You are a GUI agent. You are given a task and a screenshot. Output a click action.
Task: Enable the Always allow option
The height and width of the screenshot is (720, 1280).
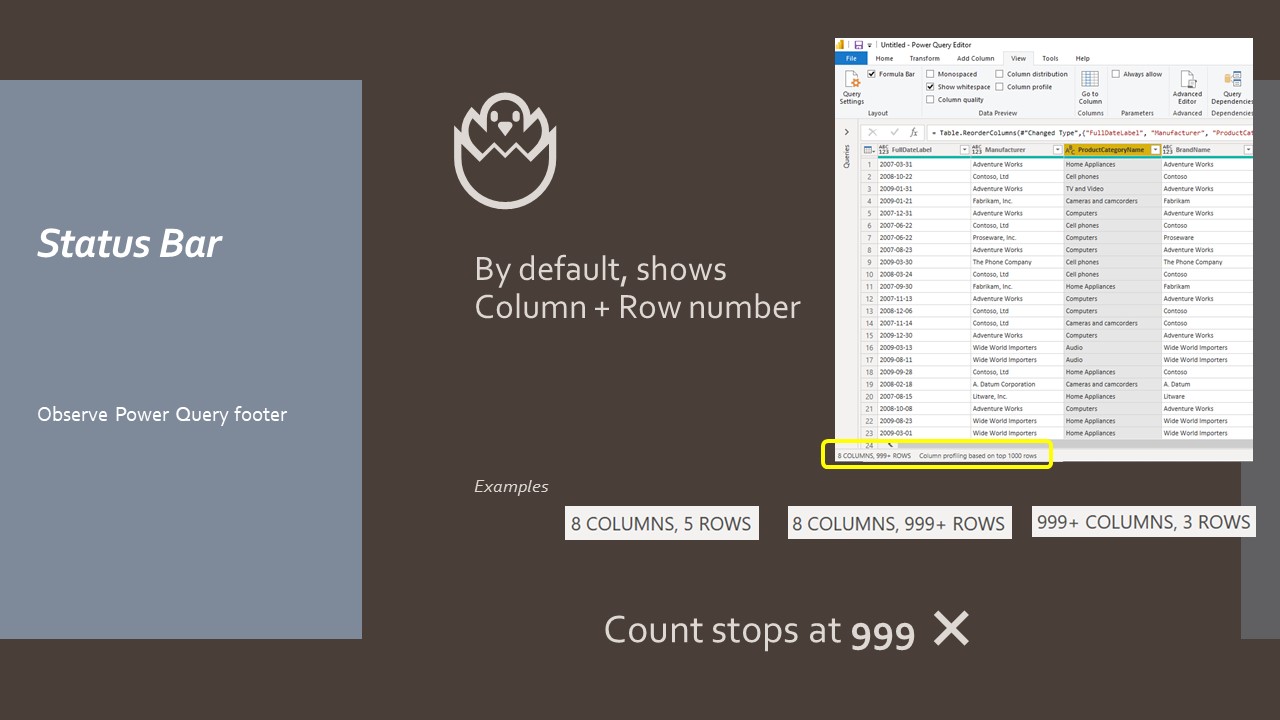pyautogui.click(x=1115, y=74)
